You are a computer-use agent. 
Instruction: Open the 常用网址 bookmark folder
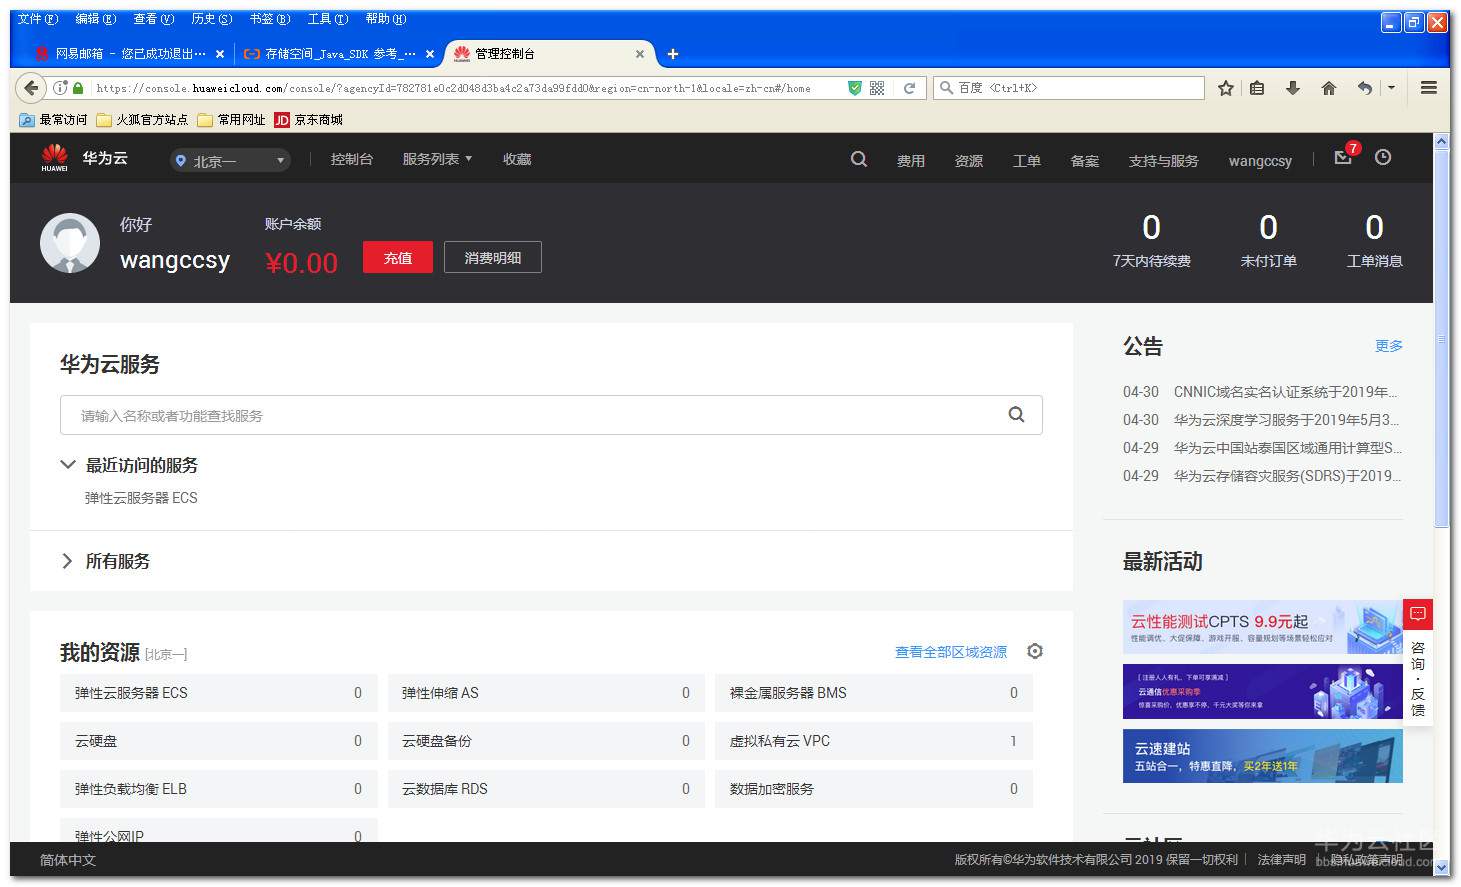click(231, 120)
